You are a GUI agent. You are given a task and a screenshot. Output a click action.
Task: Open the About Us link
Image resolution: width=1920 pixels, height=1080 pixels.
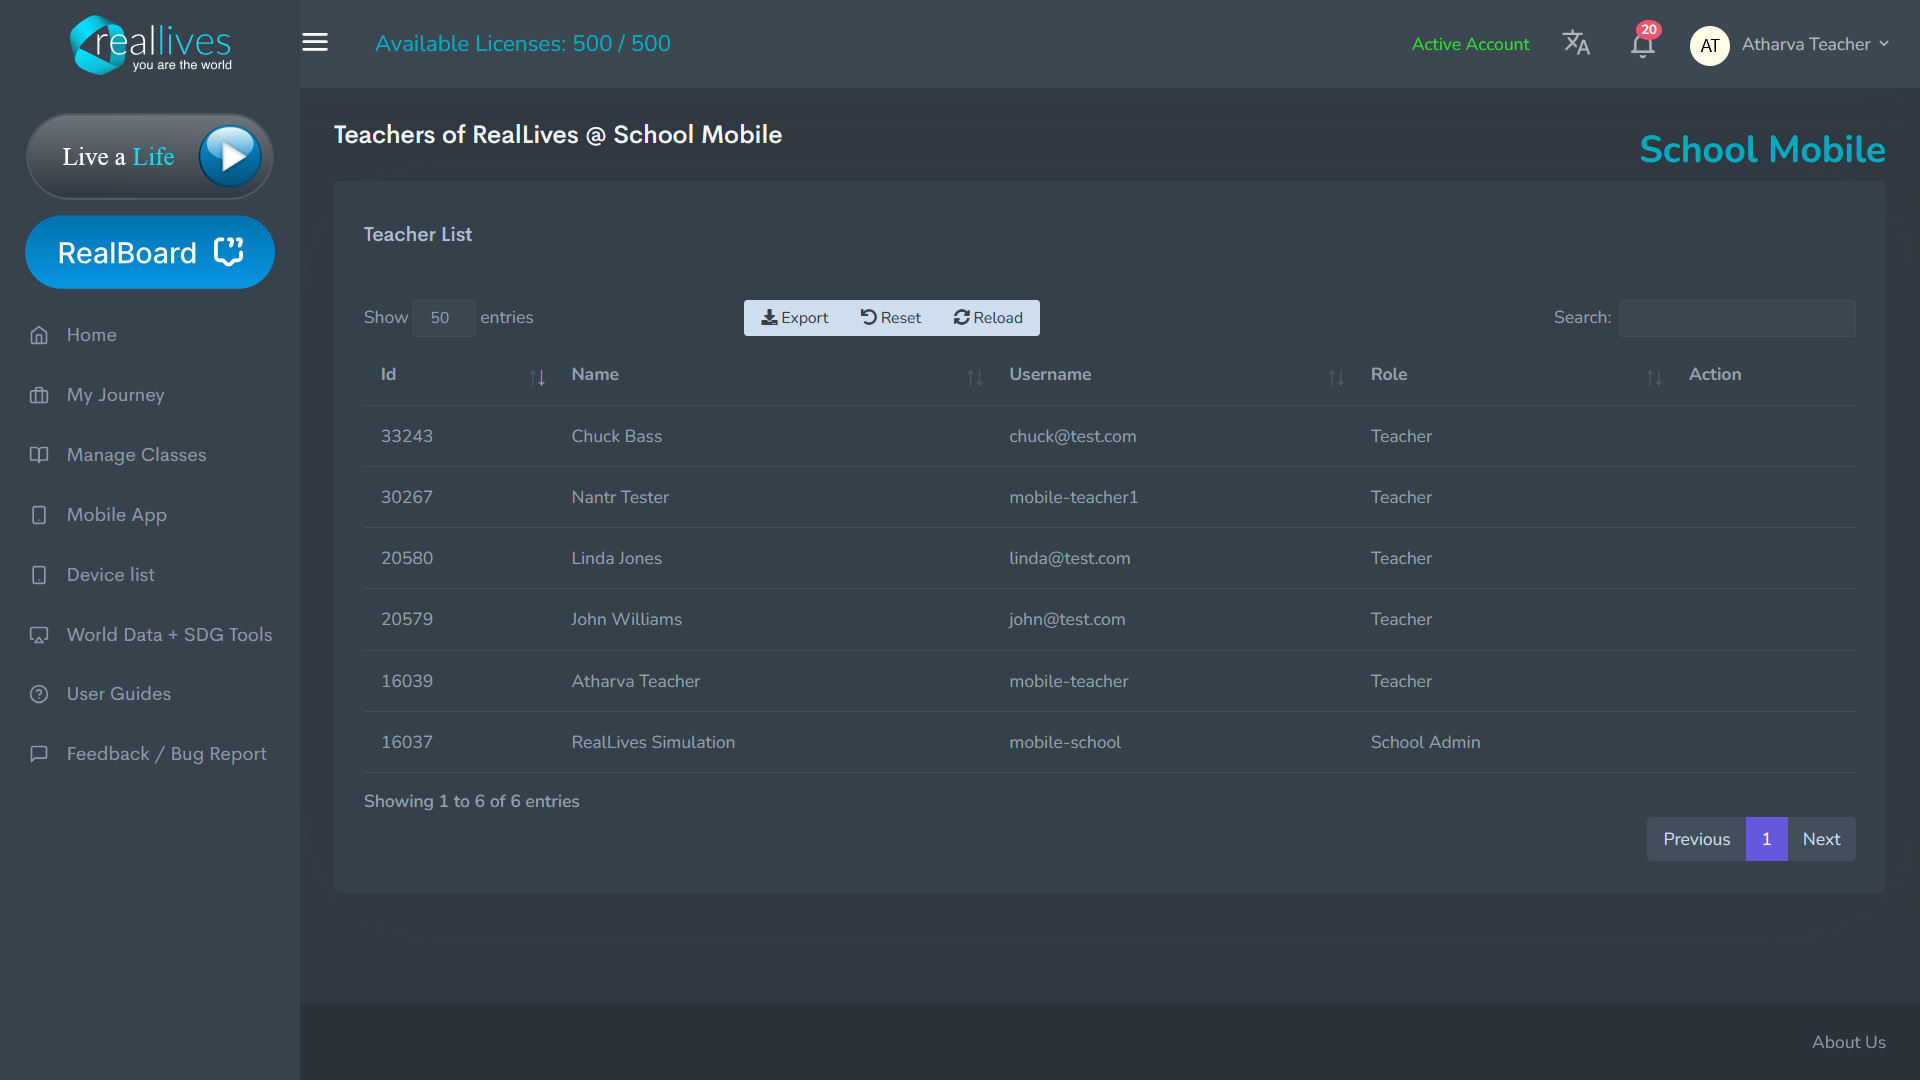tap(1848, 1042)
